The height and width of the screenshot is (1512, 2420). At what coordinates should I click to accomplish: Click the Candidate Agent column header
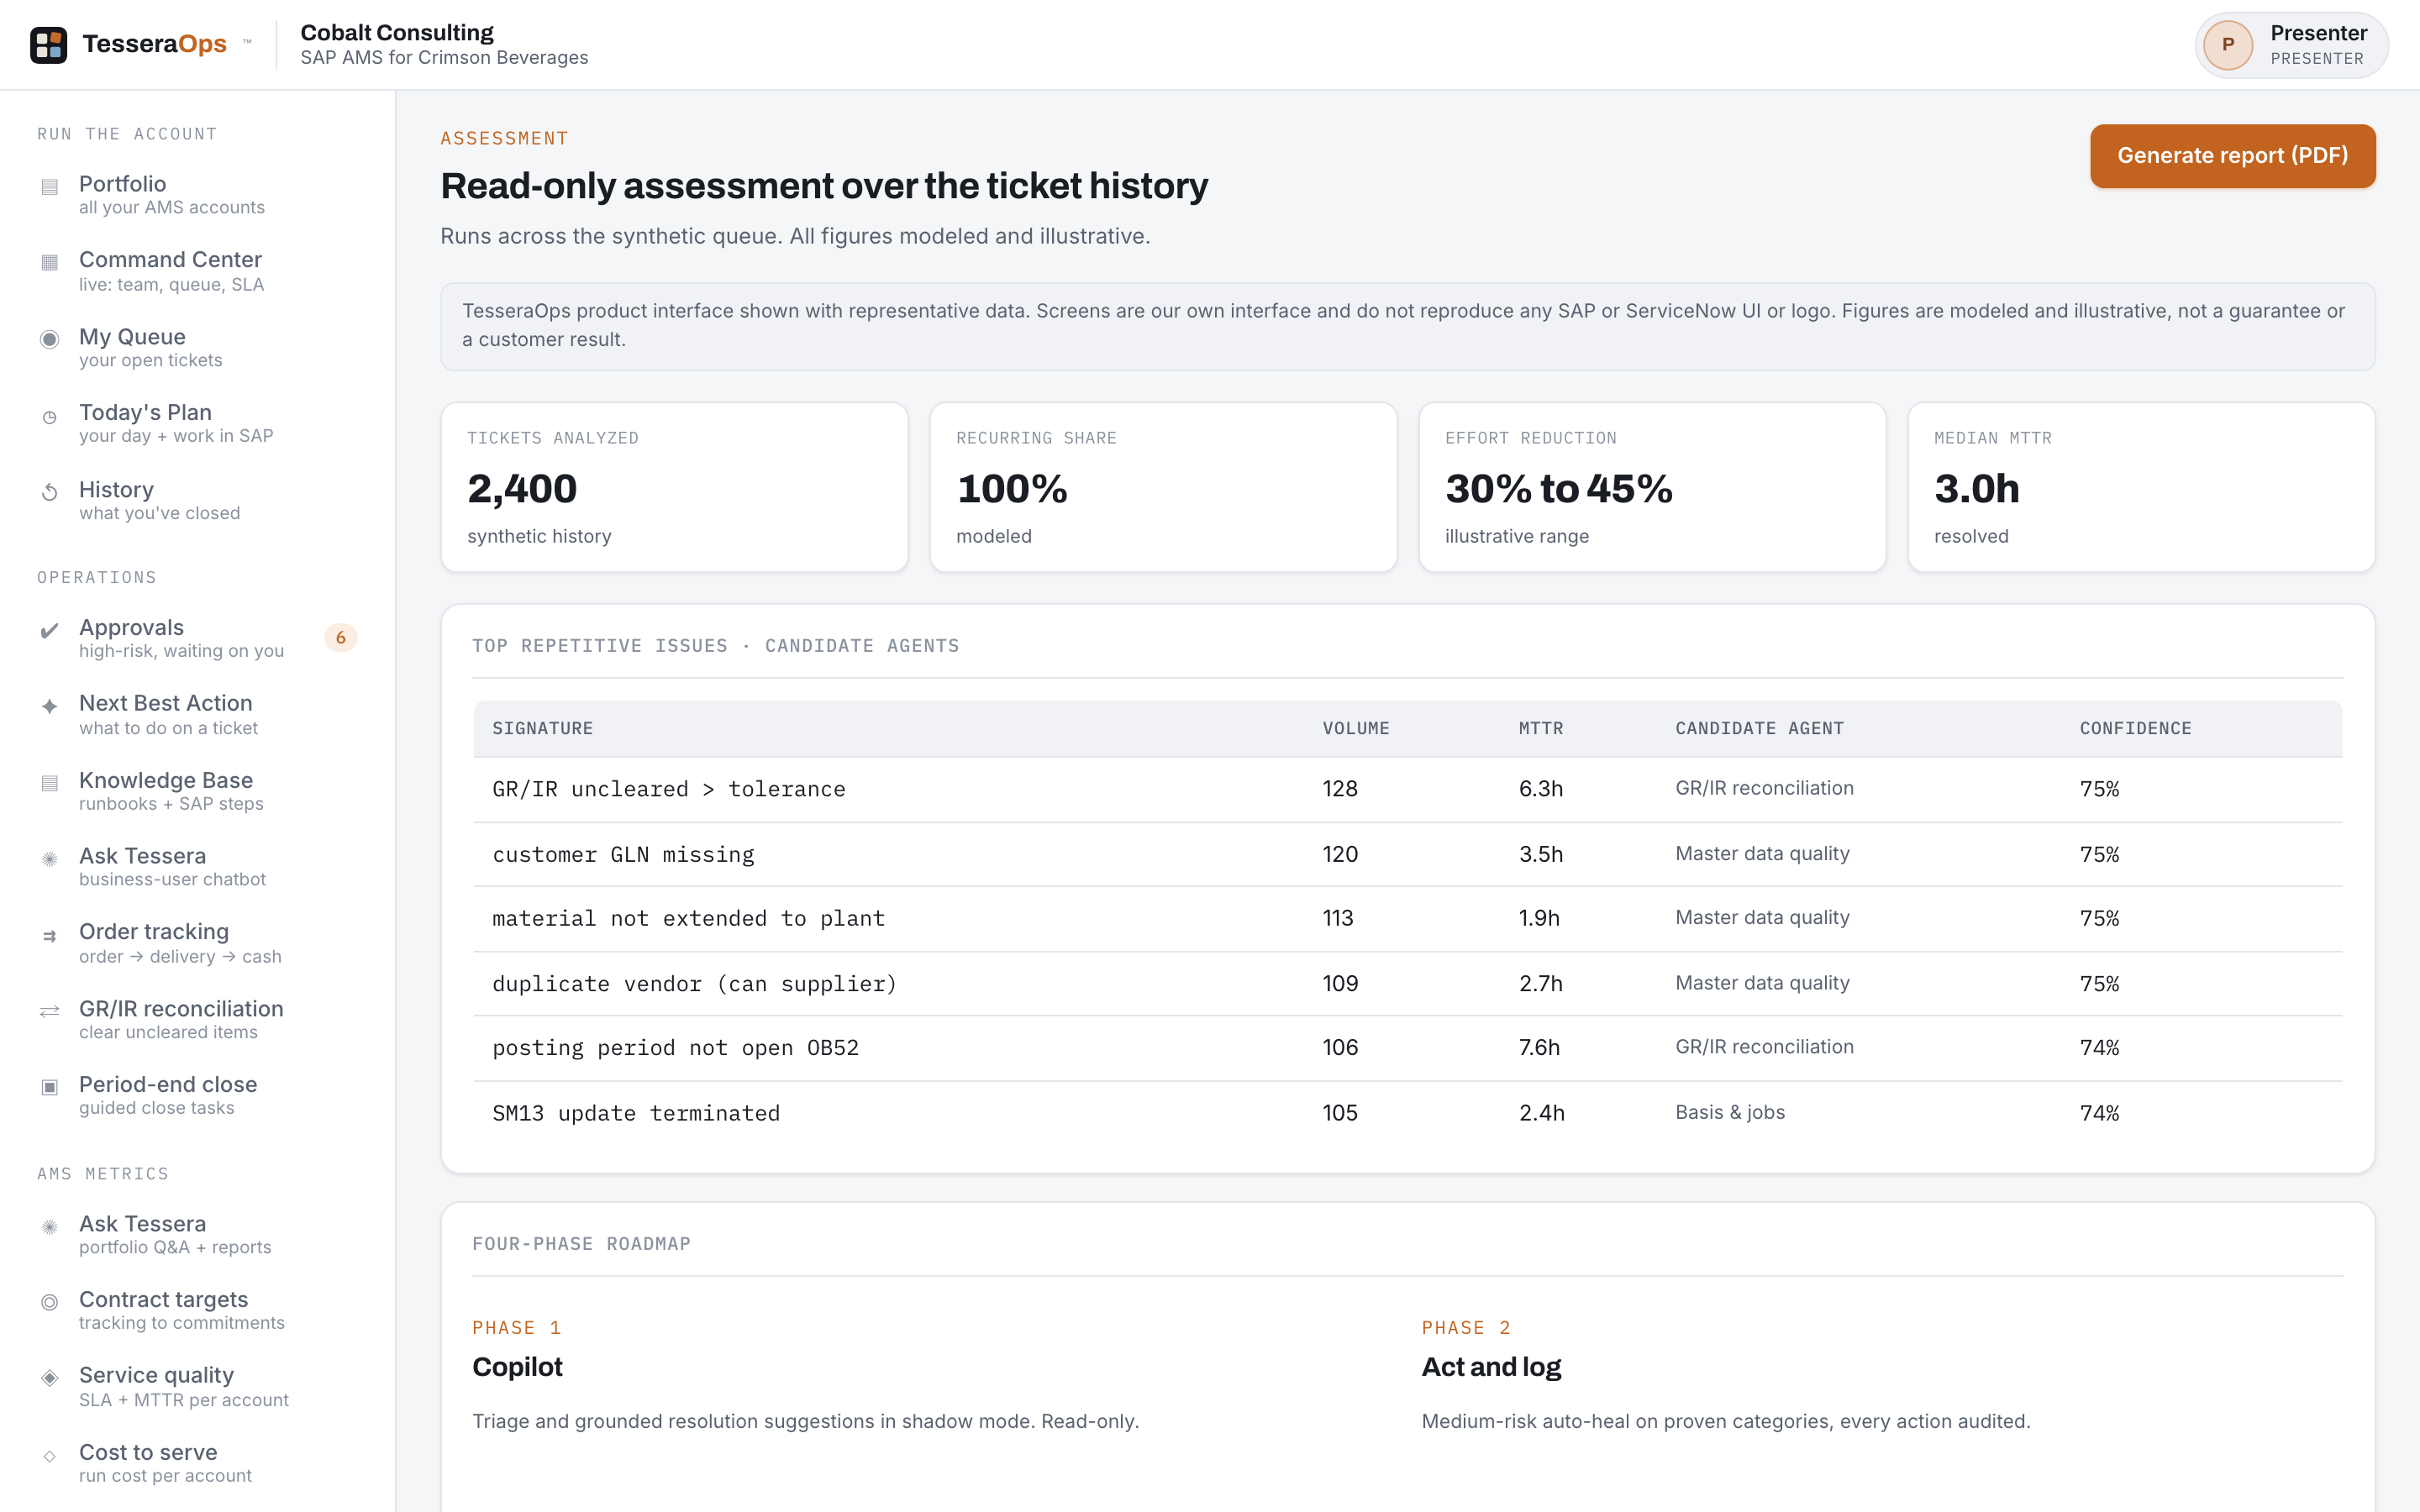[x=1759, y=728]
